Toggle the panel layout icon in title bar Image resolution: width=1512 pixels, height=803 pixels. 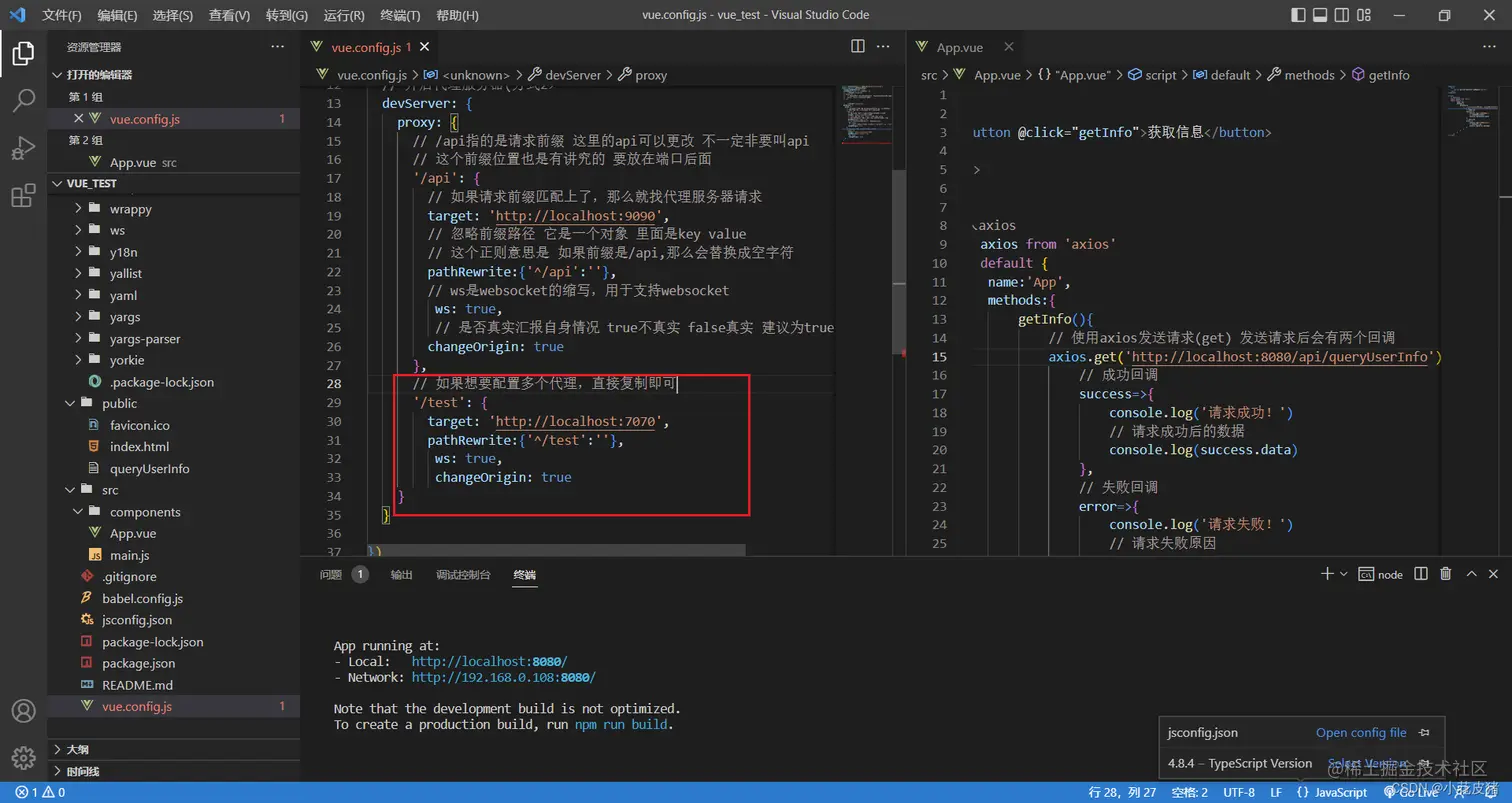[x=1320, y=15]
